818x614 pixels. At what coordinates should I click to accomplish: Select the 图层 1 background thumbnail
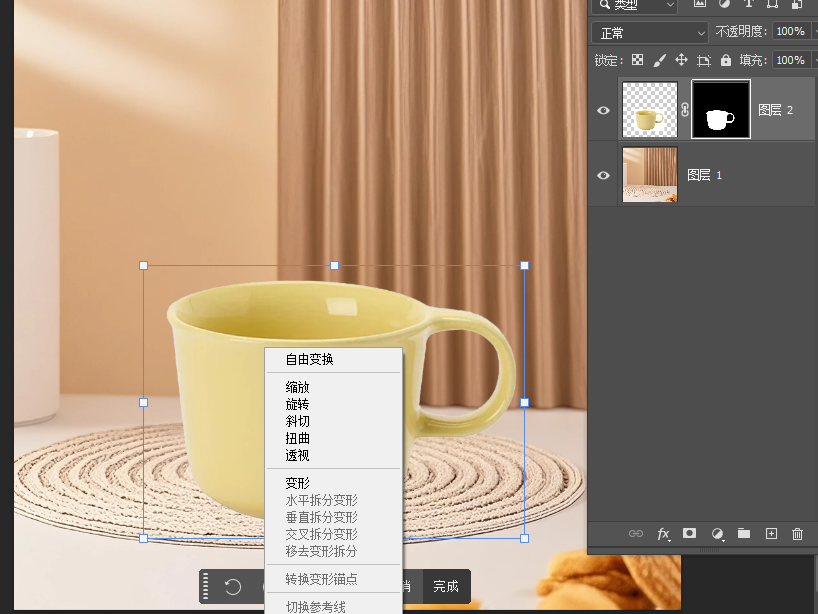(650, 175)
